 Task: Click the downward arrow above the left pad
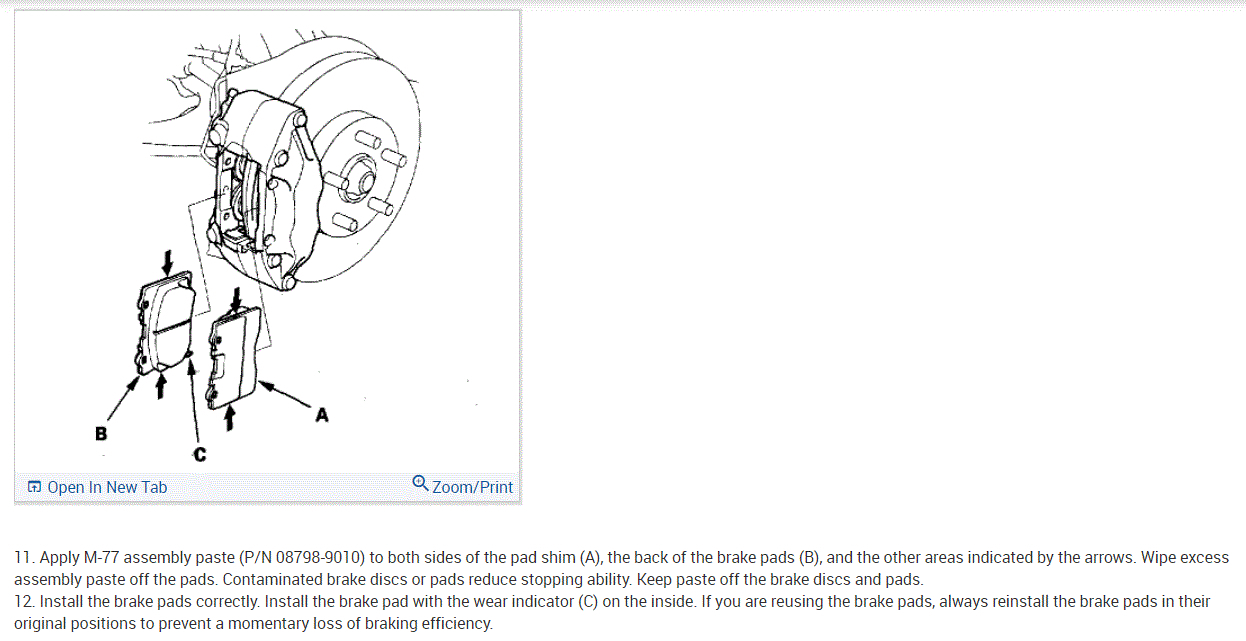pyautogui.click(x=167, y=260)
